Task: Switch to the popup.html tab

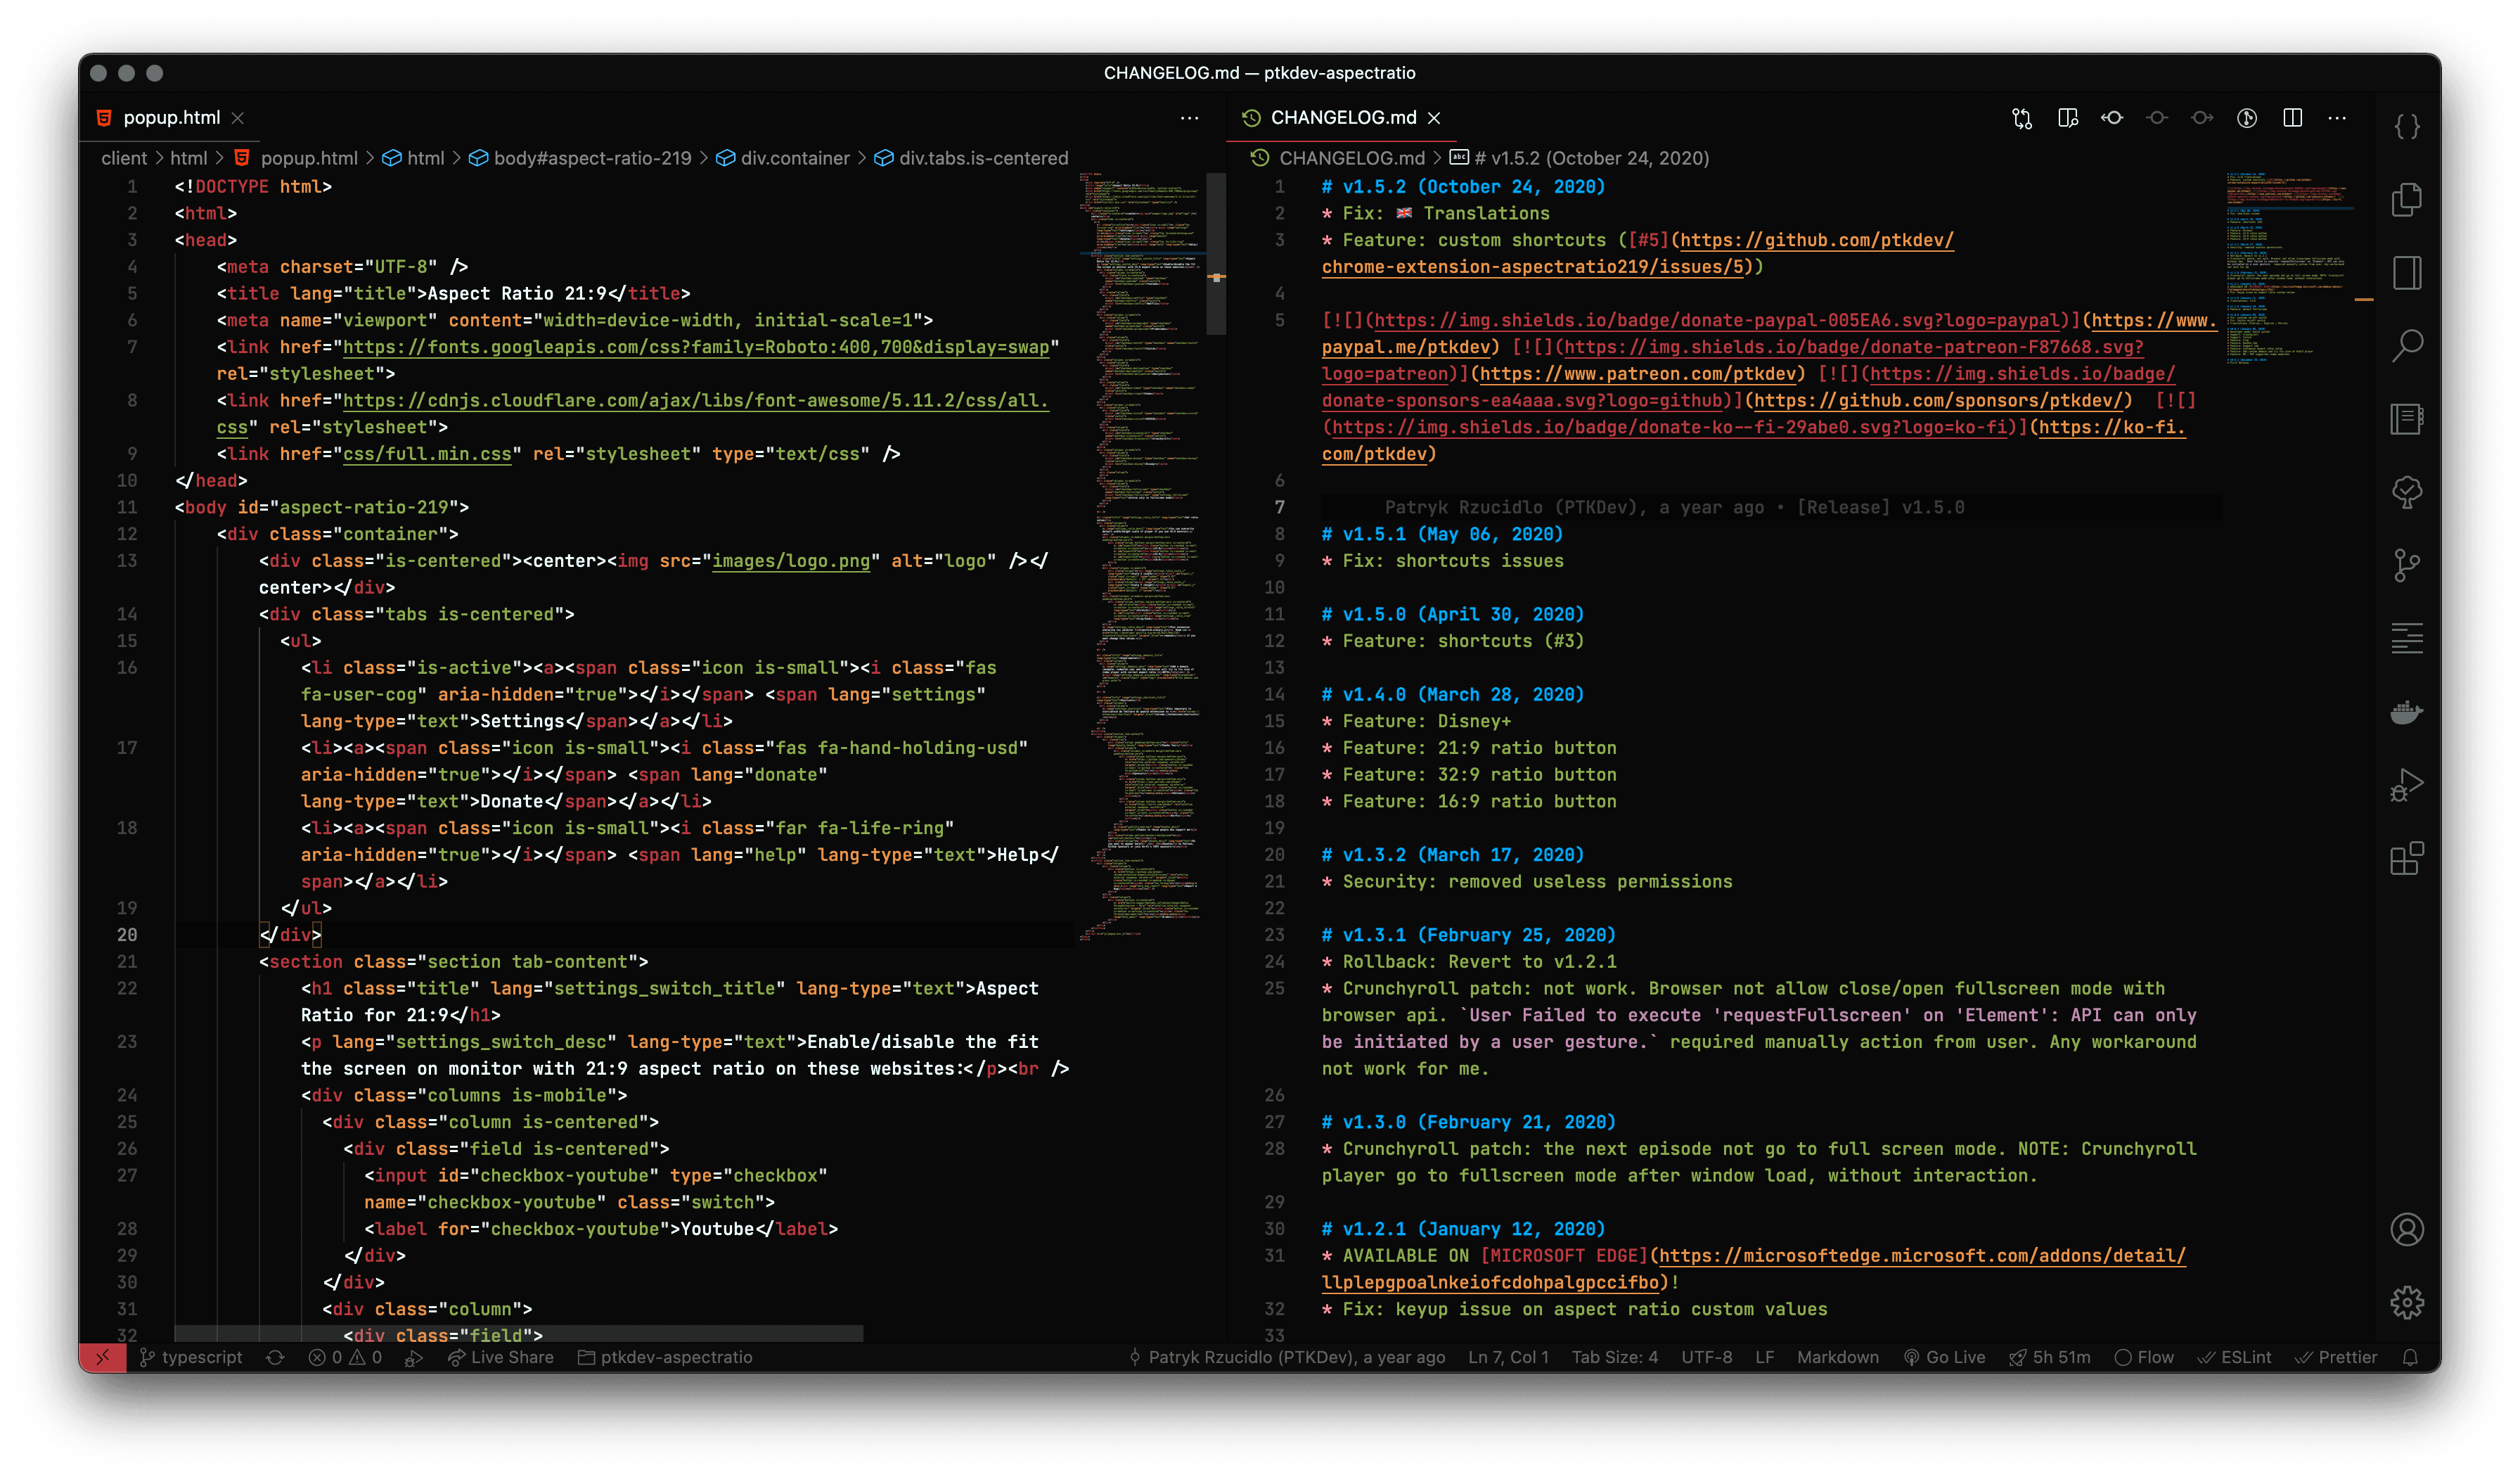Action: (x=172, y=117)
